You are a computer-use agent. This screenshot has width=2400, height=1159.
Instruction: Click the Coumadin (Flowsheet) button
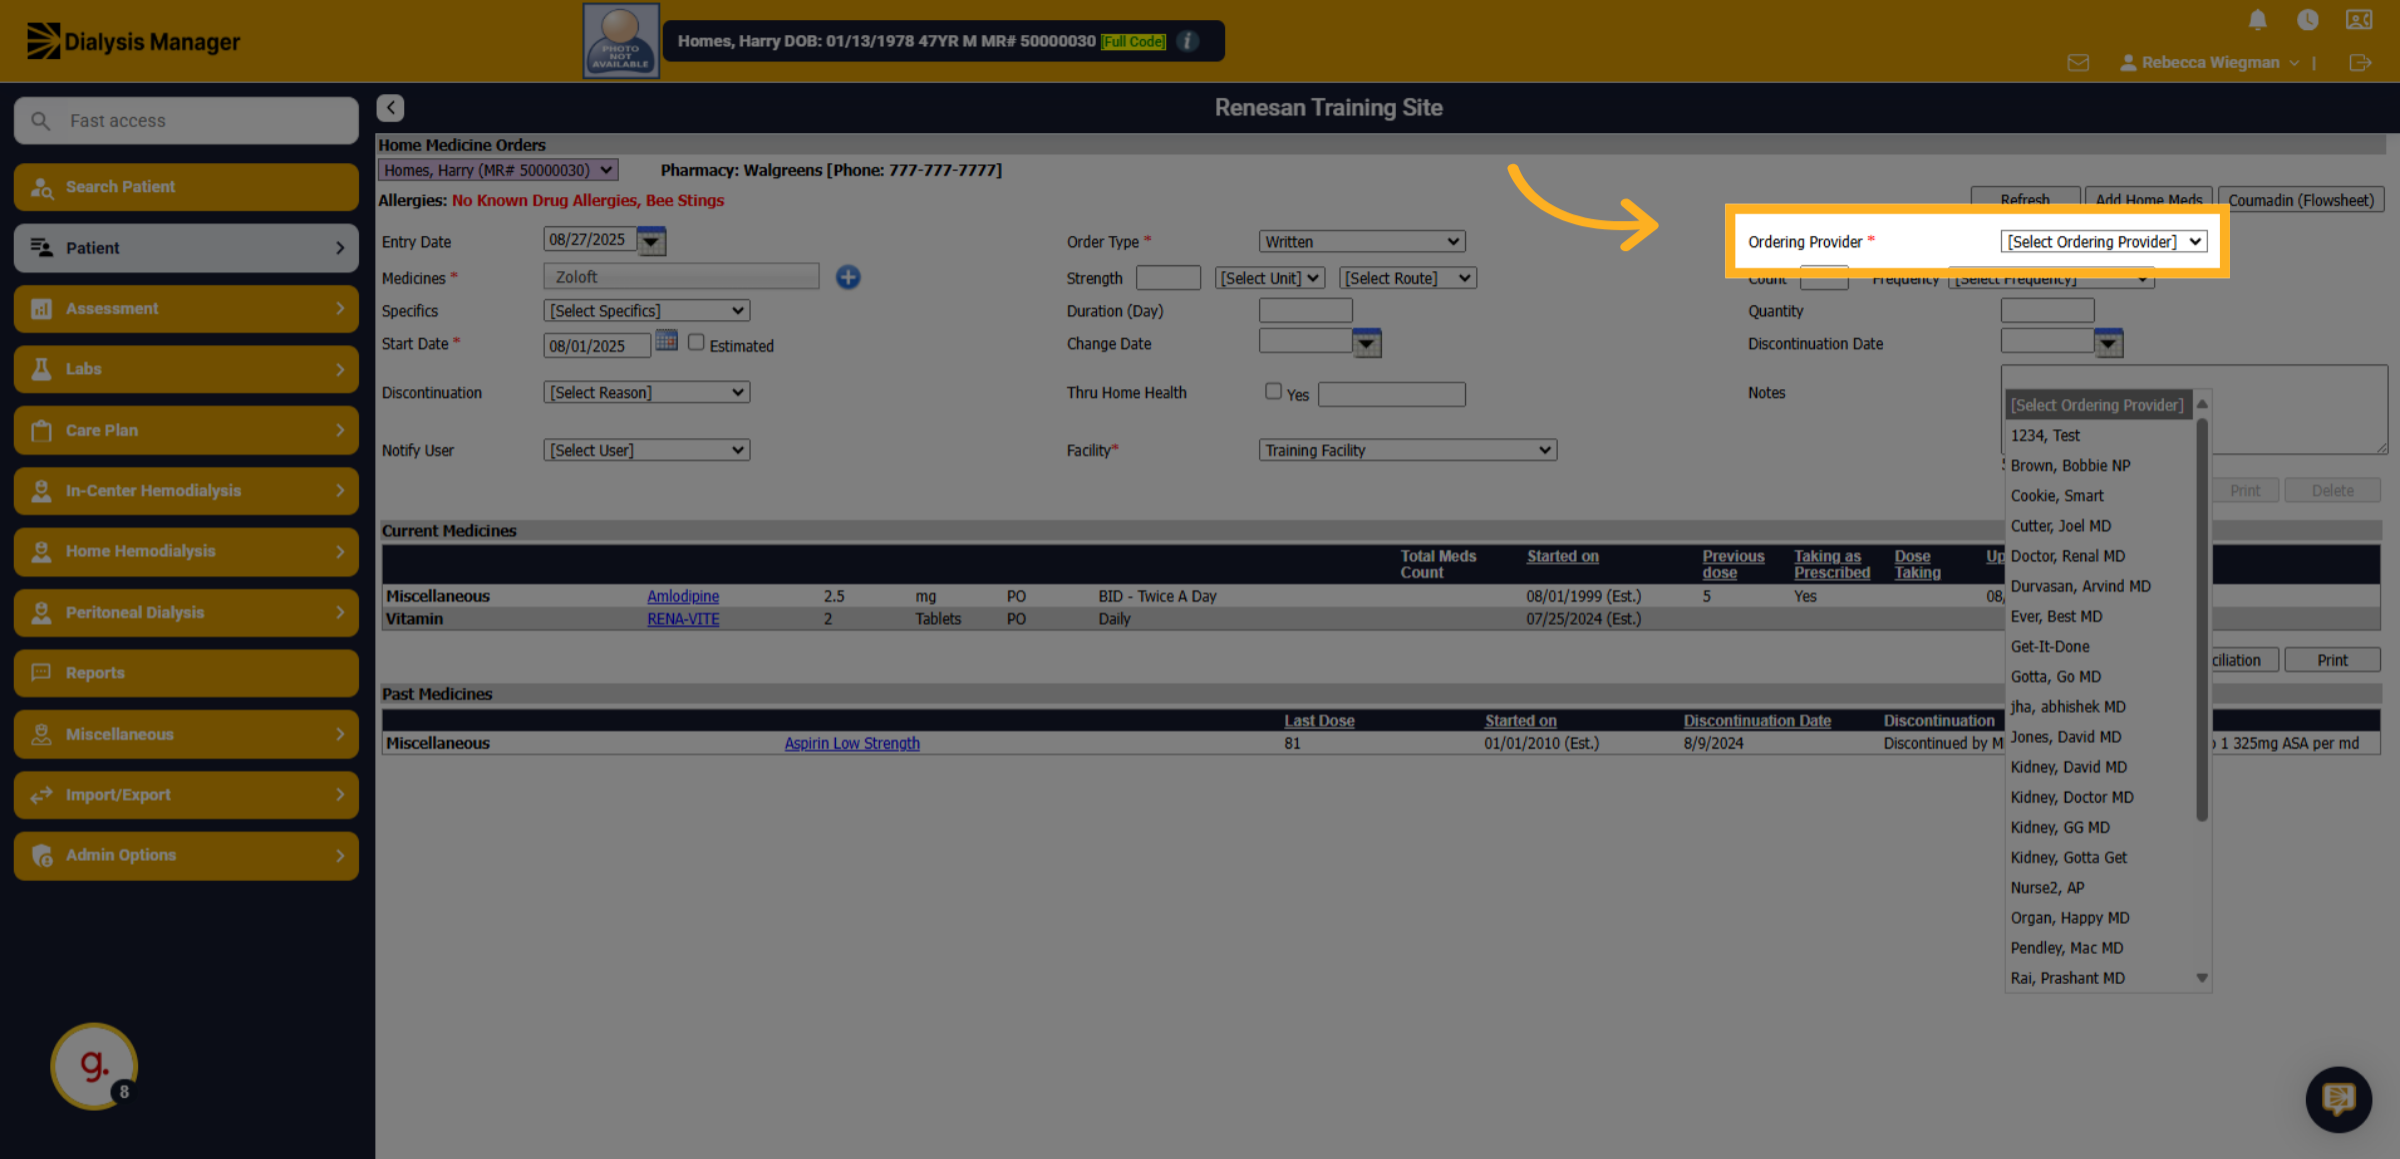[2300, 200]
